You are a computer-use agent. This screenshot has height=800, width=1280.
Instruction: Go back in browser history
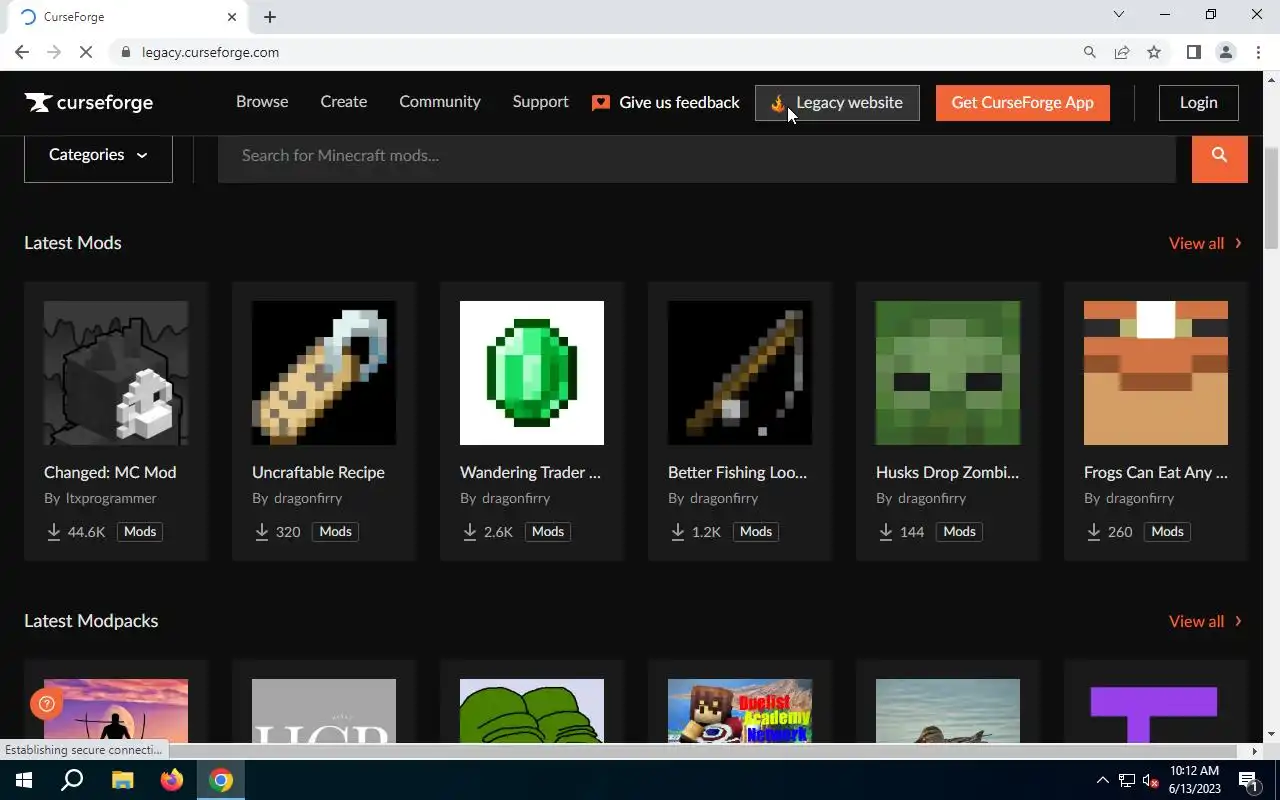click(22, 52)
